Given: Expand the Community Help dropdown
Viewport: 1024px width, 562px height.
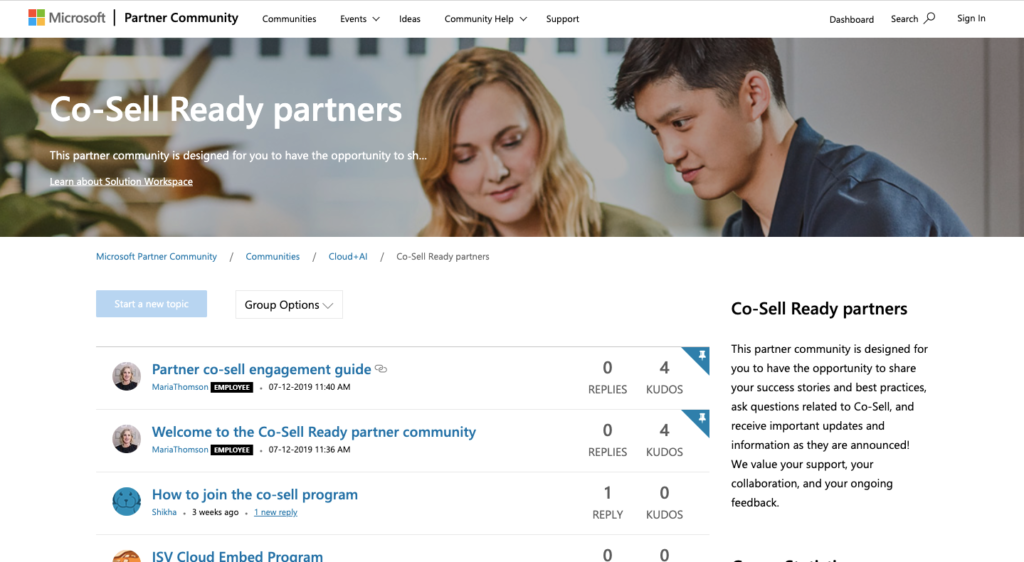Looking at the screenshot, I should pyautogui.click(x=485, y=19).
